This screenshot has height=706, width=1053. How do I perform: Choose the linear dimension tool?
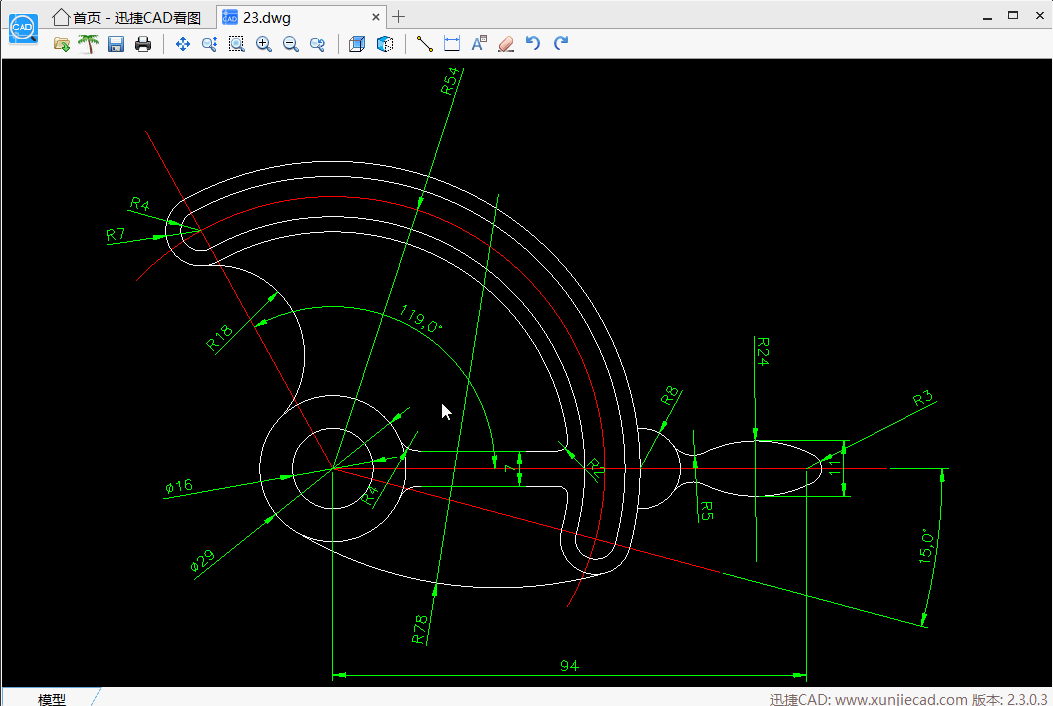452,44
